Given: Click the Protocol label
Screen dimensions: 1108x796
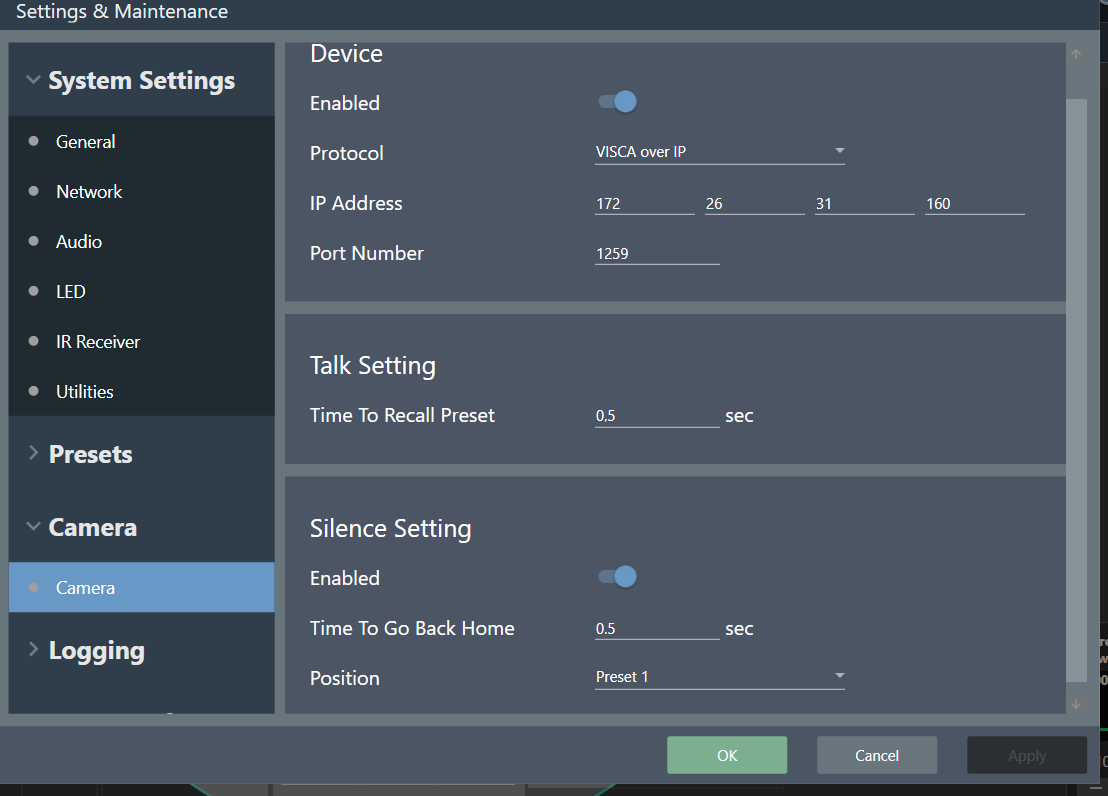Looking at the screenshot, I should click(346, 153).
